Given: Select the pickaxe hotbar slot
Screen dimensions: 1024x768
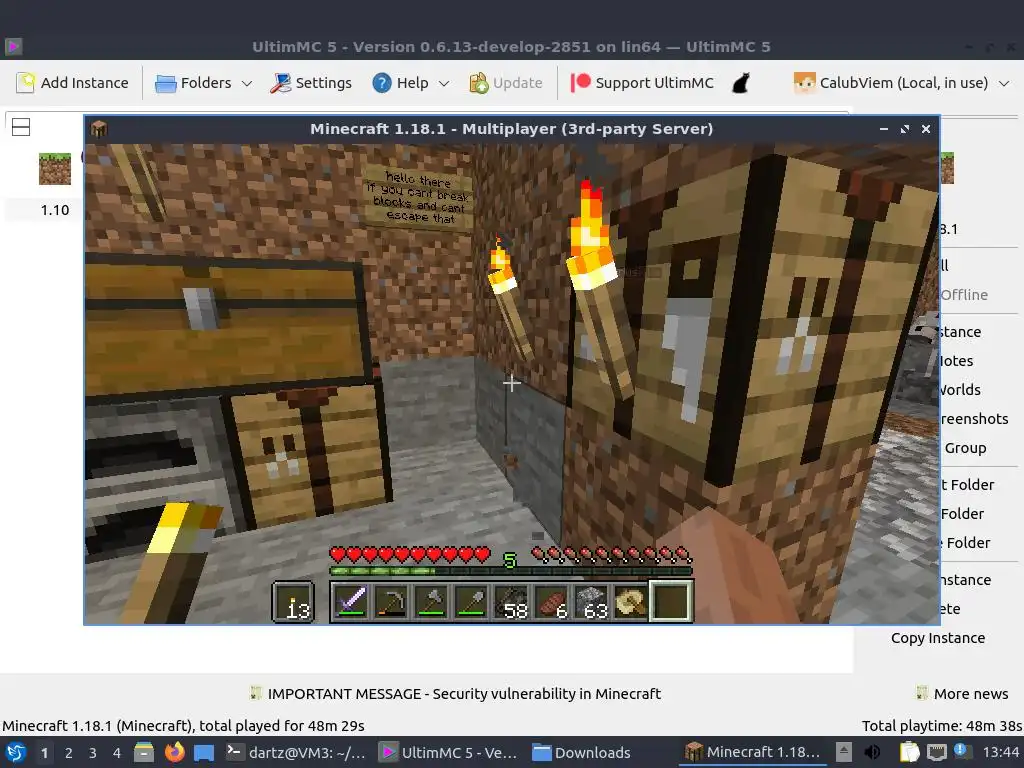Looking at the screenshot, I should pyautogui.click(x=391, y=601).
